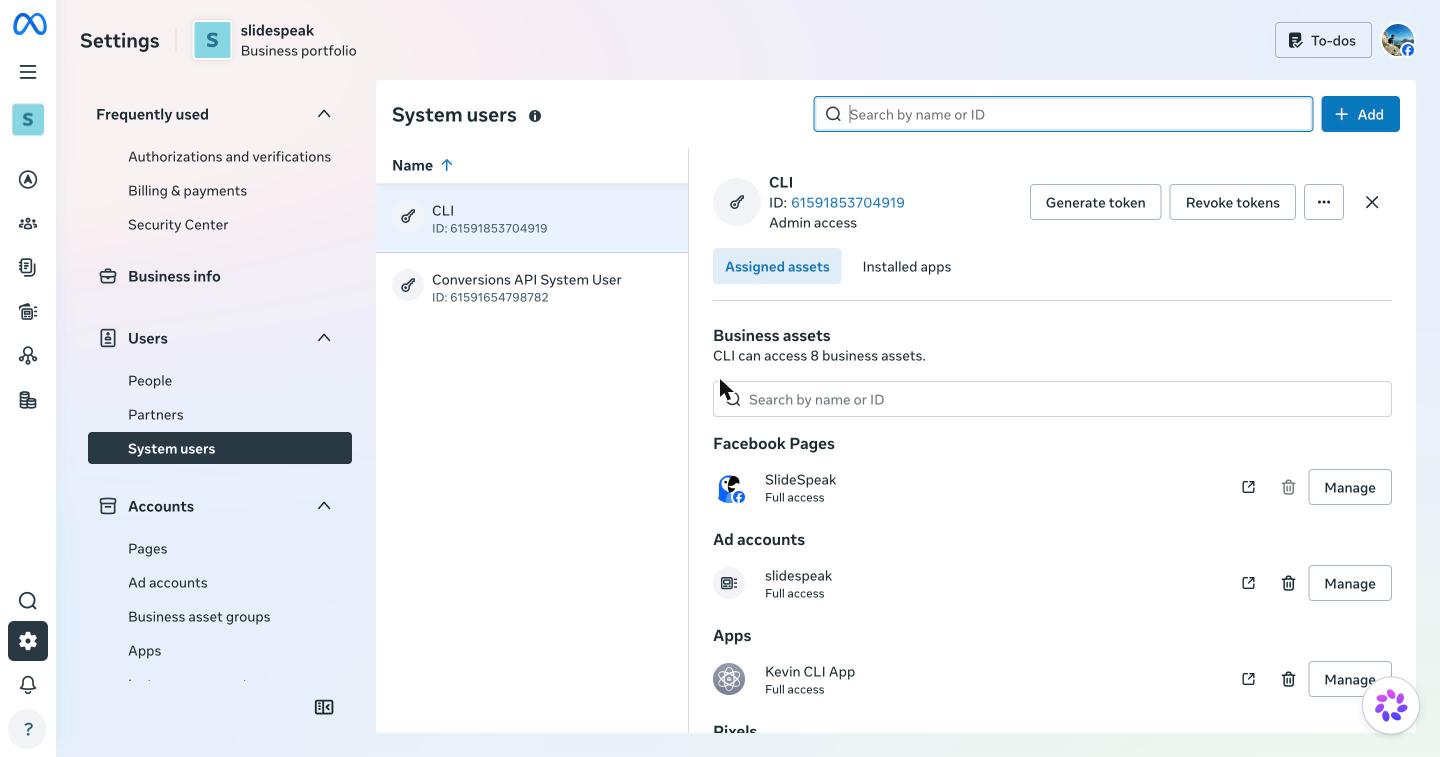Focus the business assets search field

pos(1052,399)
